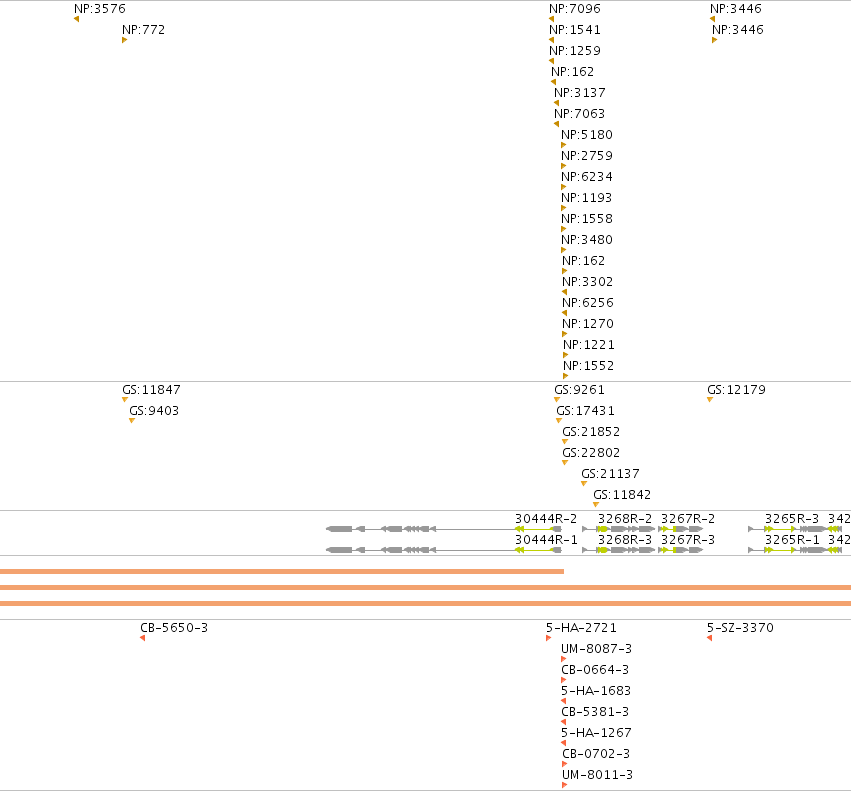Select the 5-SZ-3370 insertion label
The image size is (851, 791).
(740, 628)
